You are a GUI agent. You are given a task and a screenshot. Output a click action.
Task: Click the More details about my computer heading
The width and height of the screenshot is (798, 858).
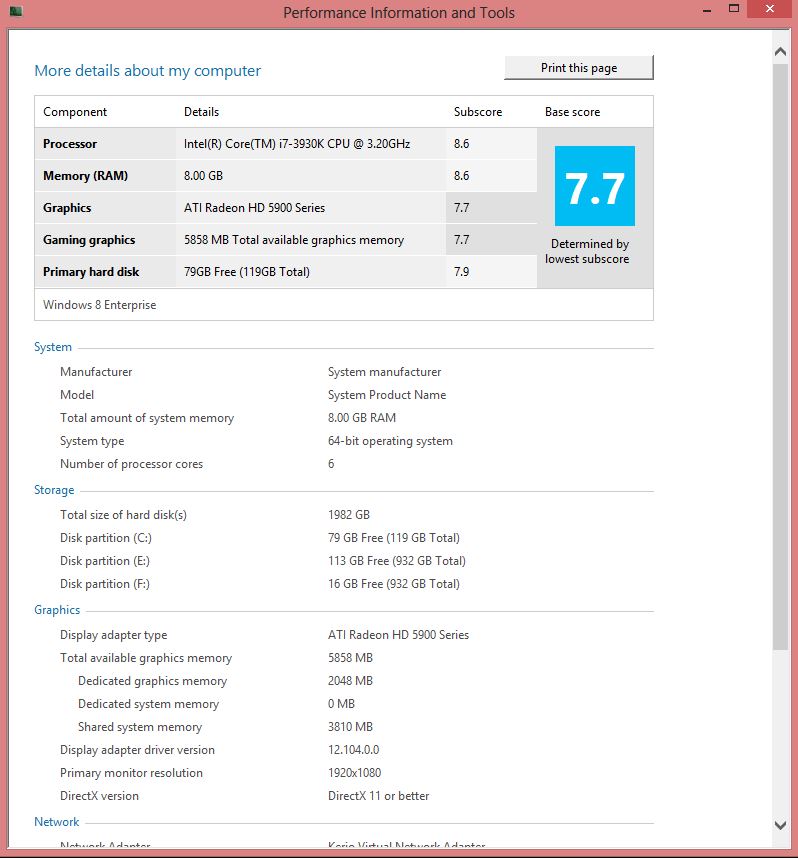coord(147,71)
